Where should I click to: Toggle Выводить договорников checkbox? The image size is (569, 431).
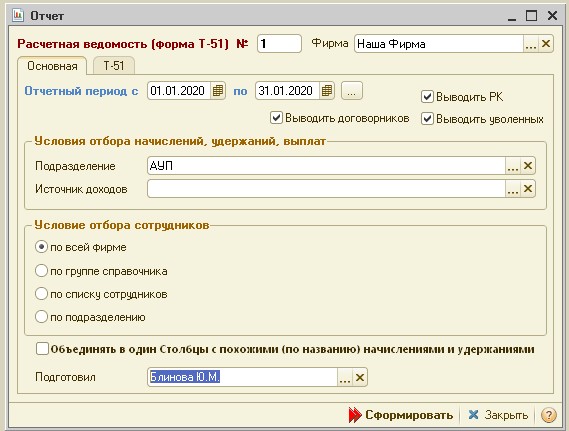tap(276, 118)
